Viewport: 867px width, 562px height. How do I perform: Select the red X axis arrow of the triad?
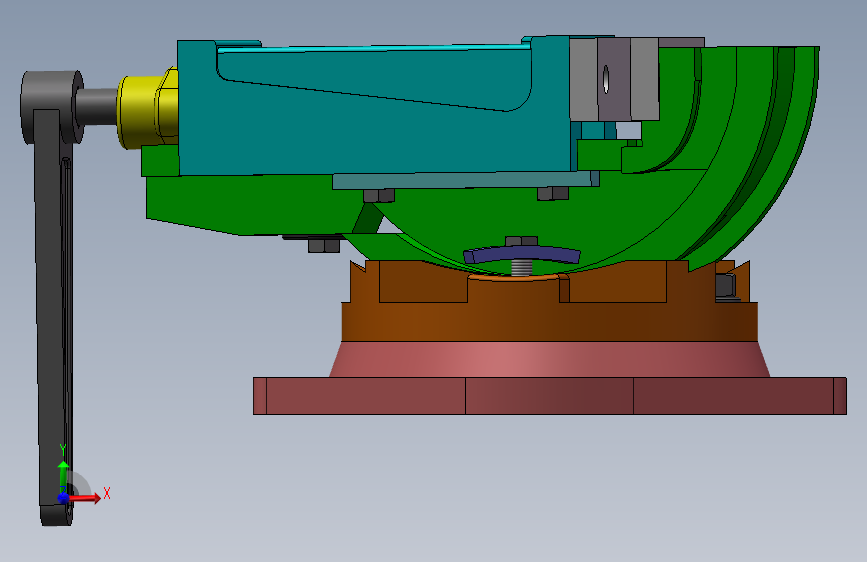(86, 498)
